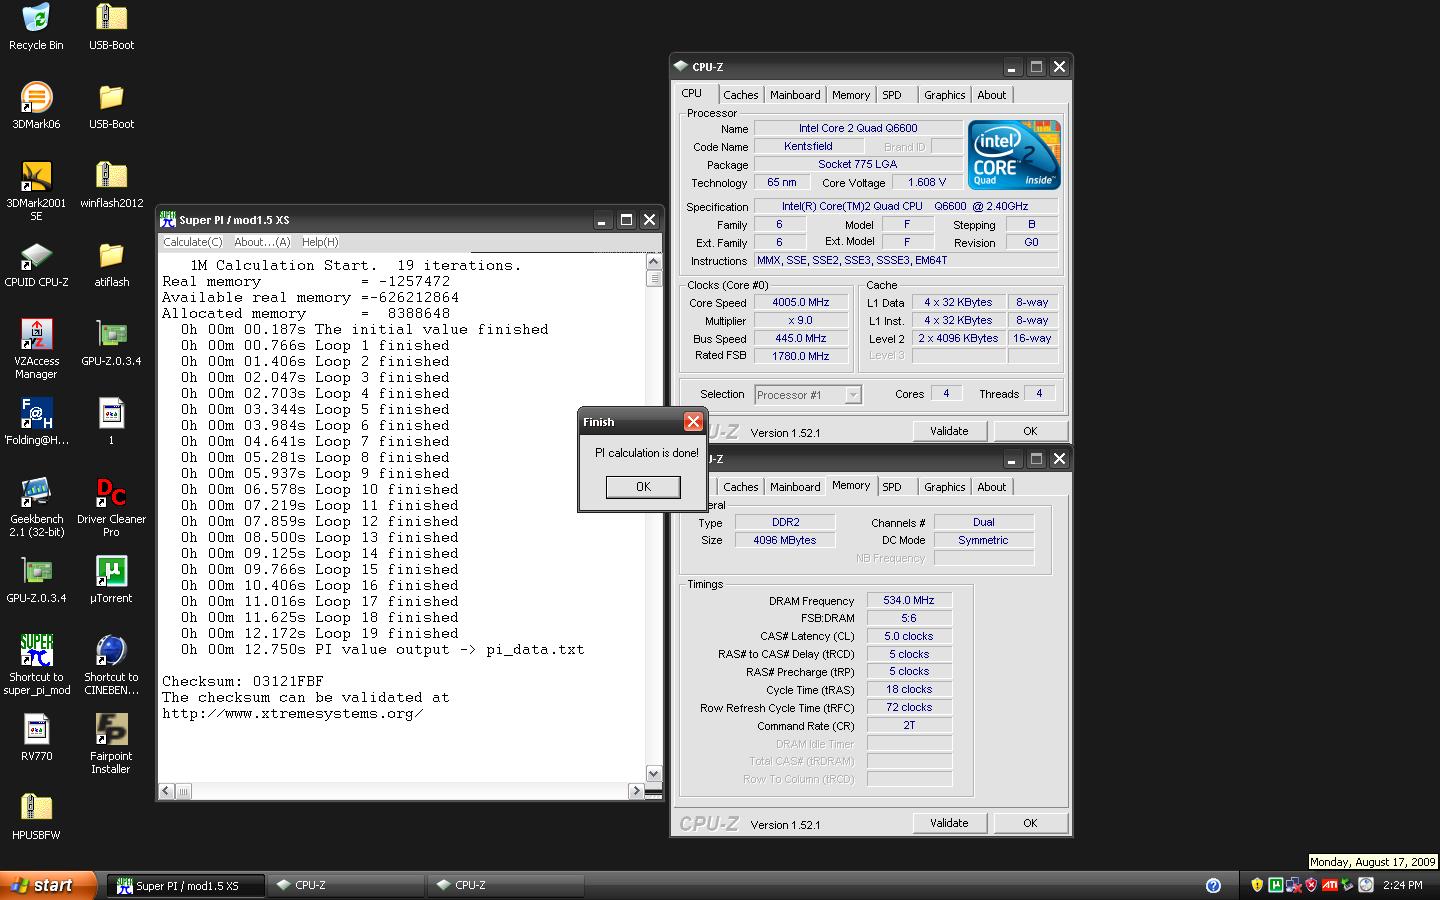
Task: Click the blue help icon on taskbar
Action: 1213,885
